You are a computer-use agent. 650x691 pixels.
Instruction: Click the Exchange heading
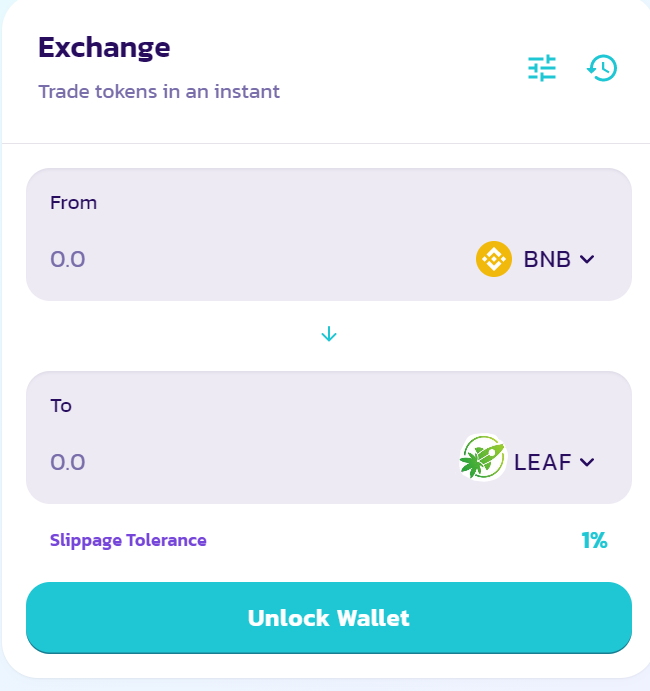point(104,48)
